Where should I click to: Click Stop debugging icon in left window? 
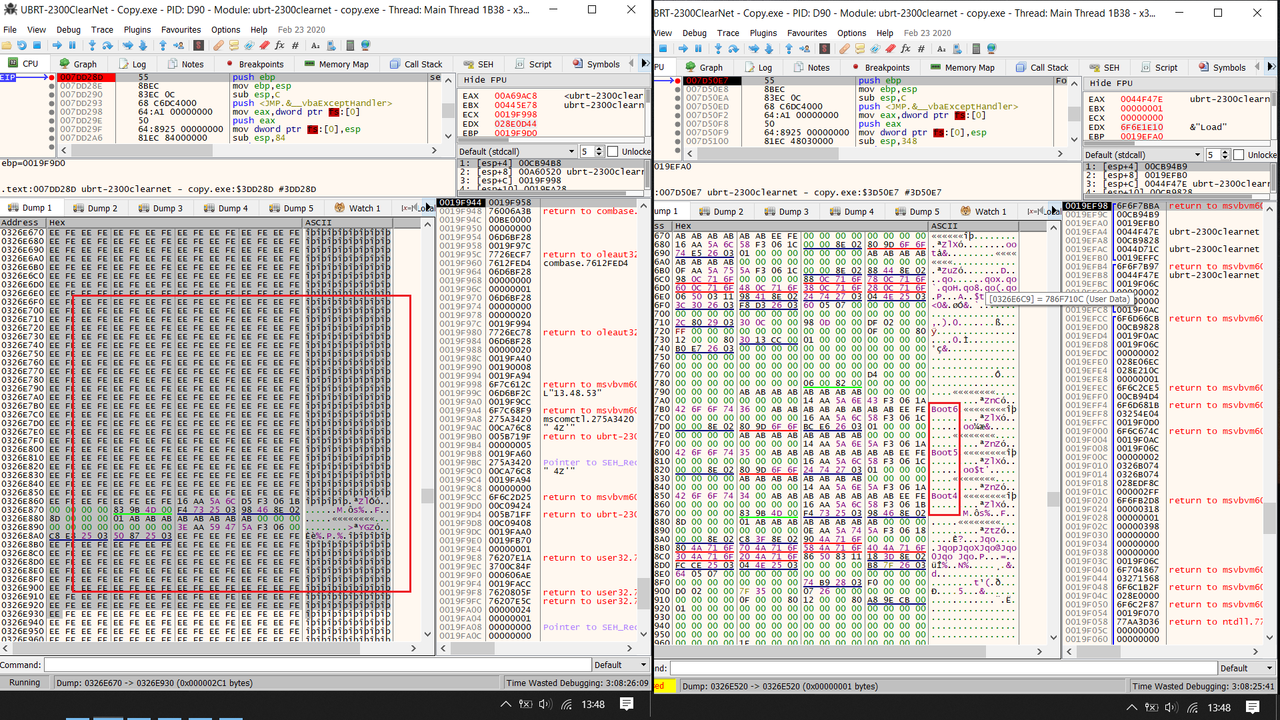tap(37, 46)
